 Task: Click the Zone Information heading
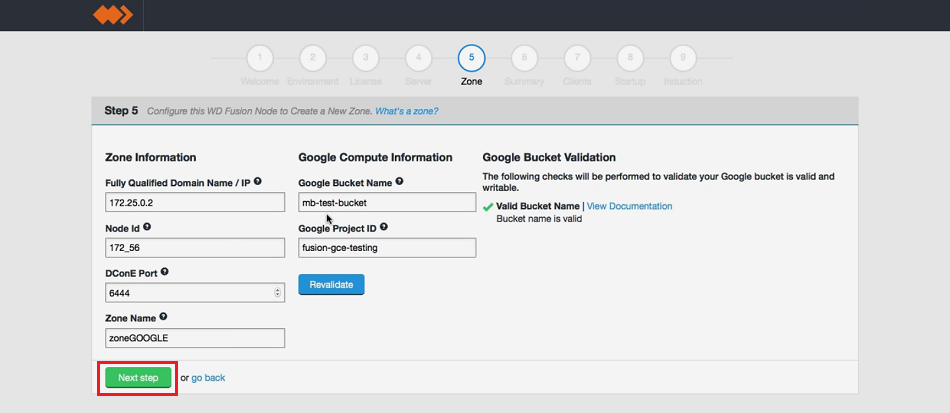(150, 157)
